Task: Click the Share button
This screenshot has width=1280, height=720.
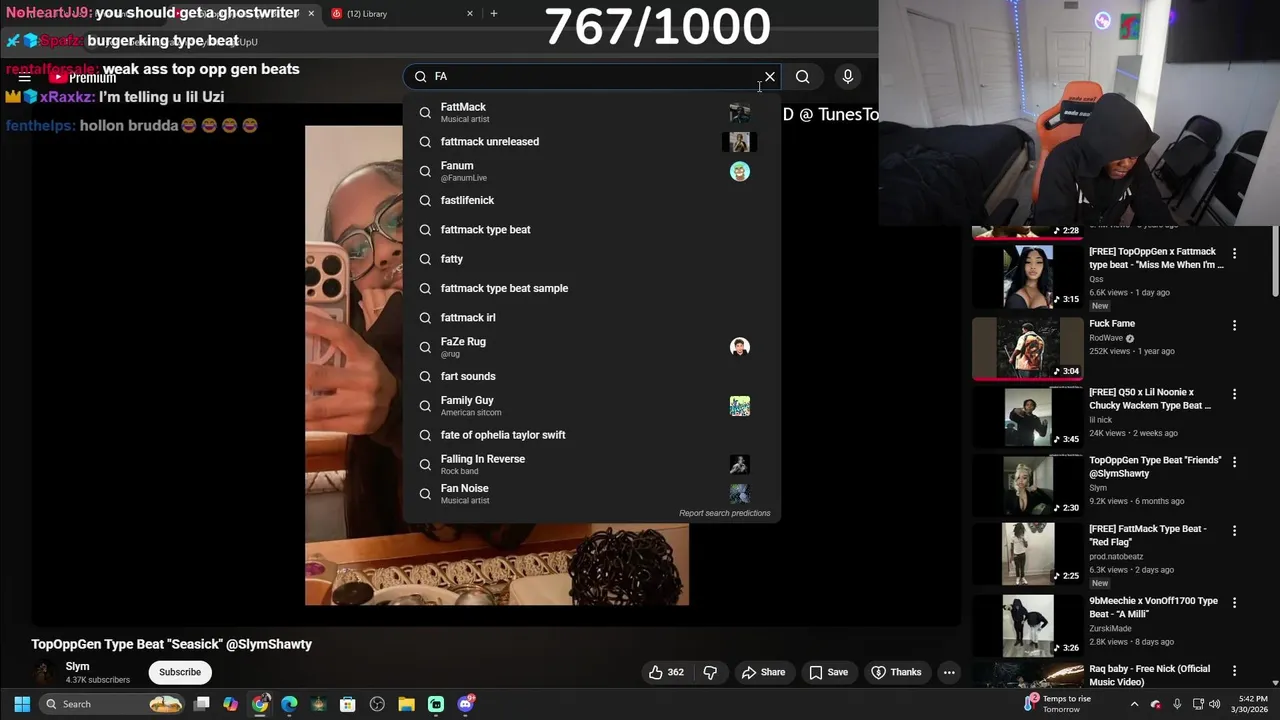Action: point(763,672)
